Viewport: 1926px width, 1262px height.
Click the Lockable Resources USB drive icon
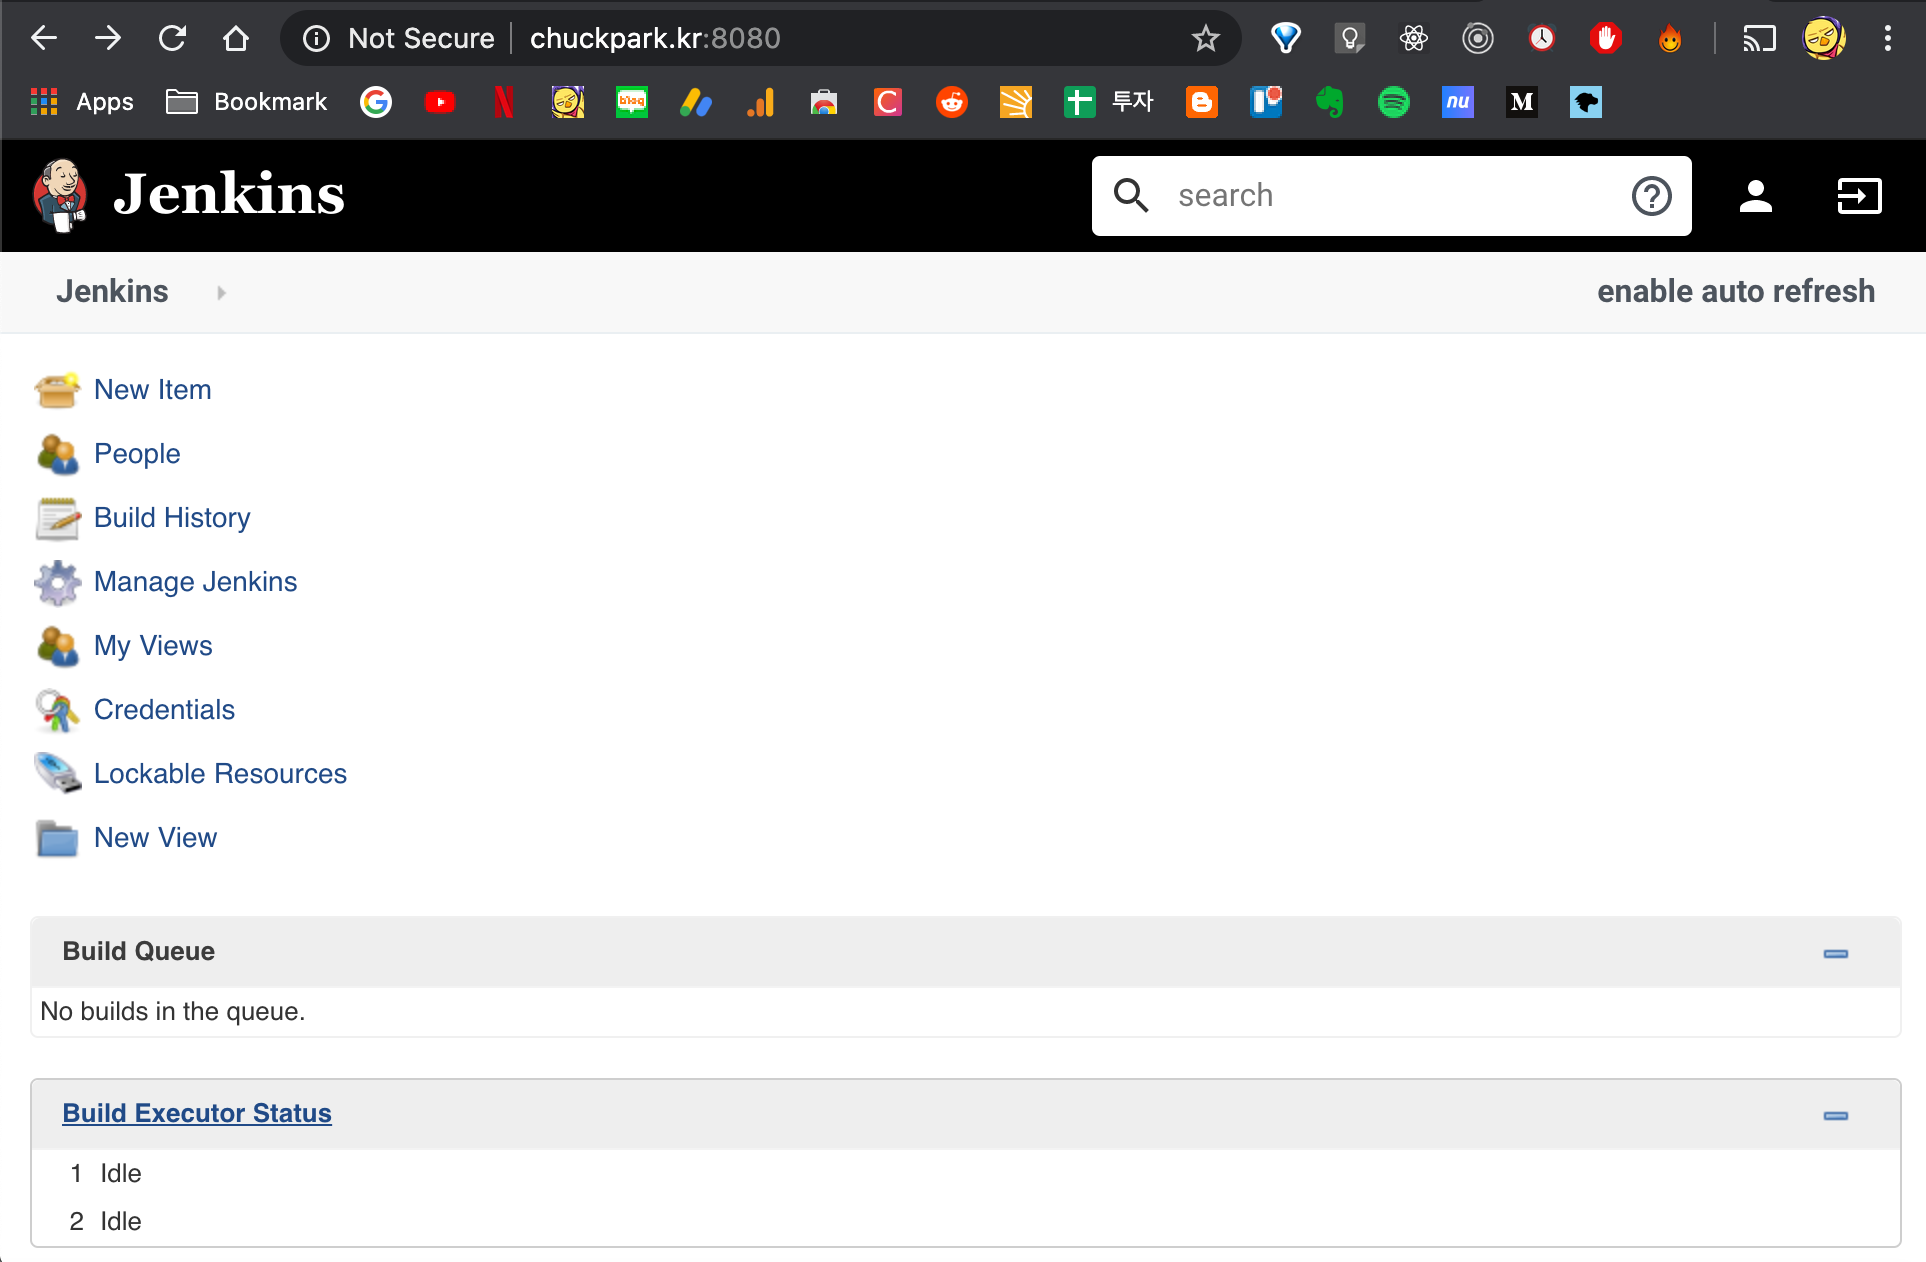tap(57, 773)
